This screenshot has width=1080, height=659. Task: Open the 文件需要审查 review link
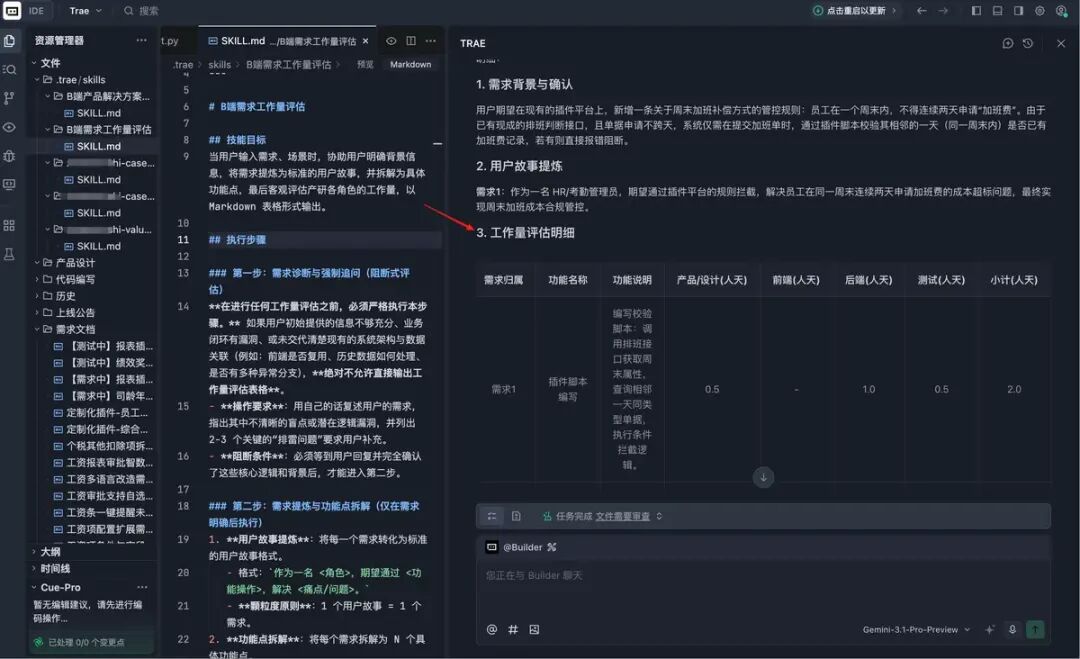[x=622, y=516]
